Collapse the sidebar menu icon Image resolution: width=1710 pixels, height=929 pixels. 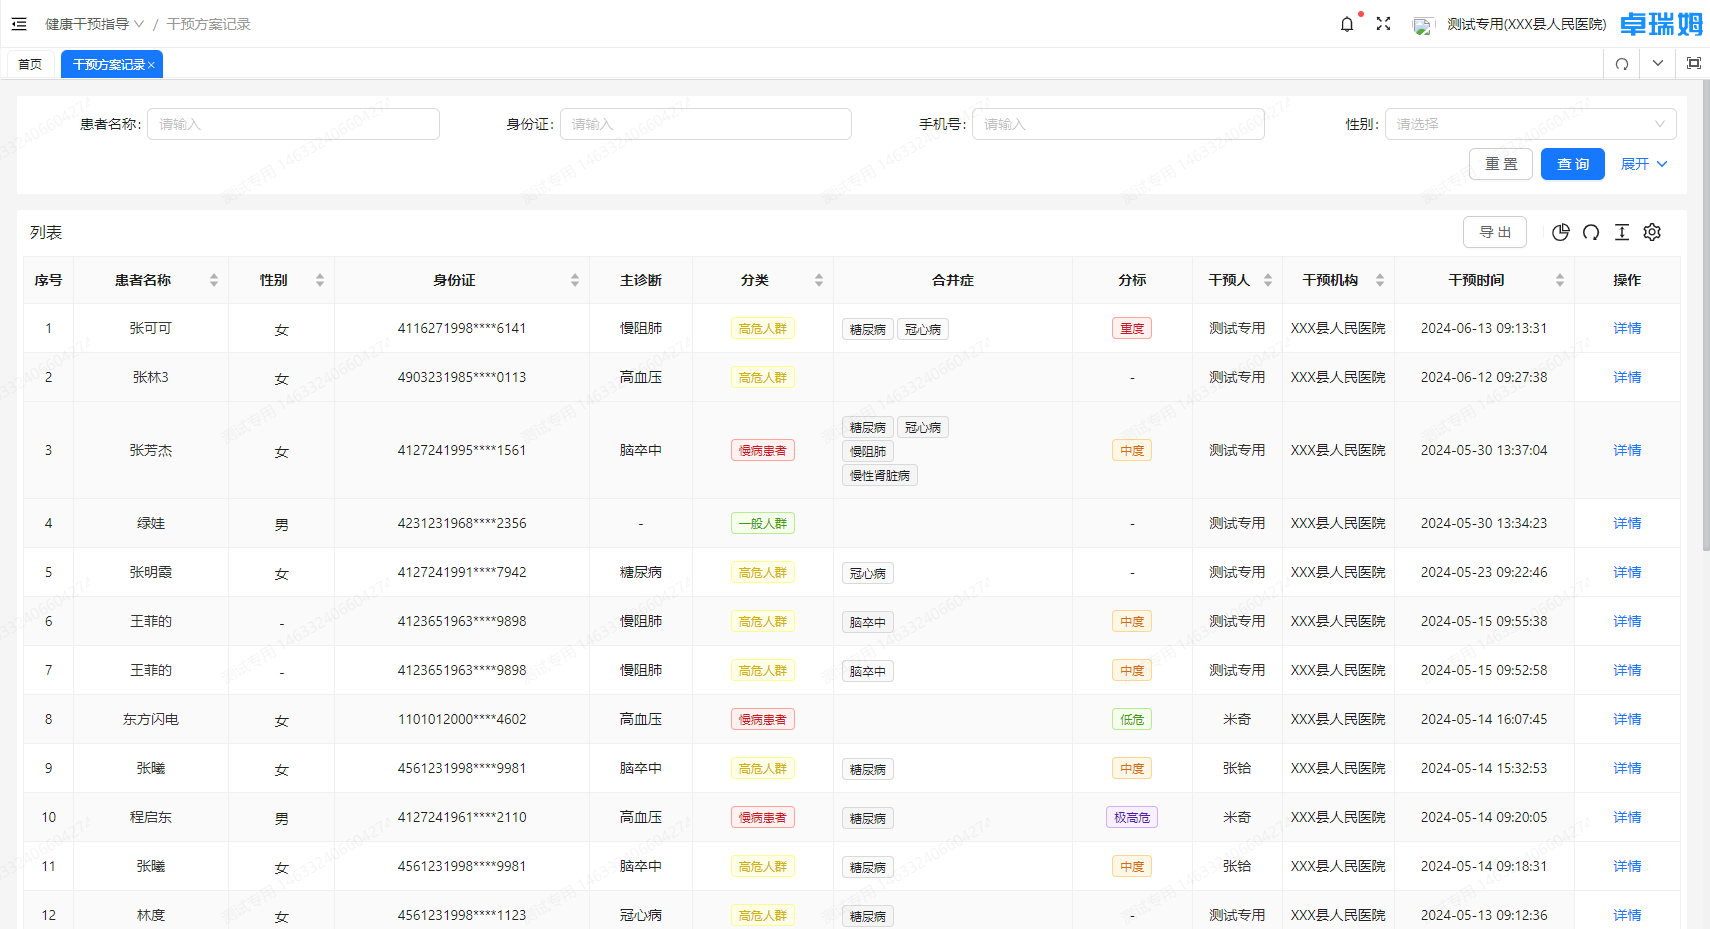(x=19, y=24)
